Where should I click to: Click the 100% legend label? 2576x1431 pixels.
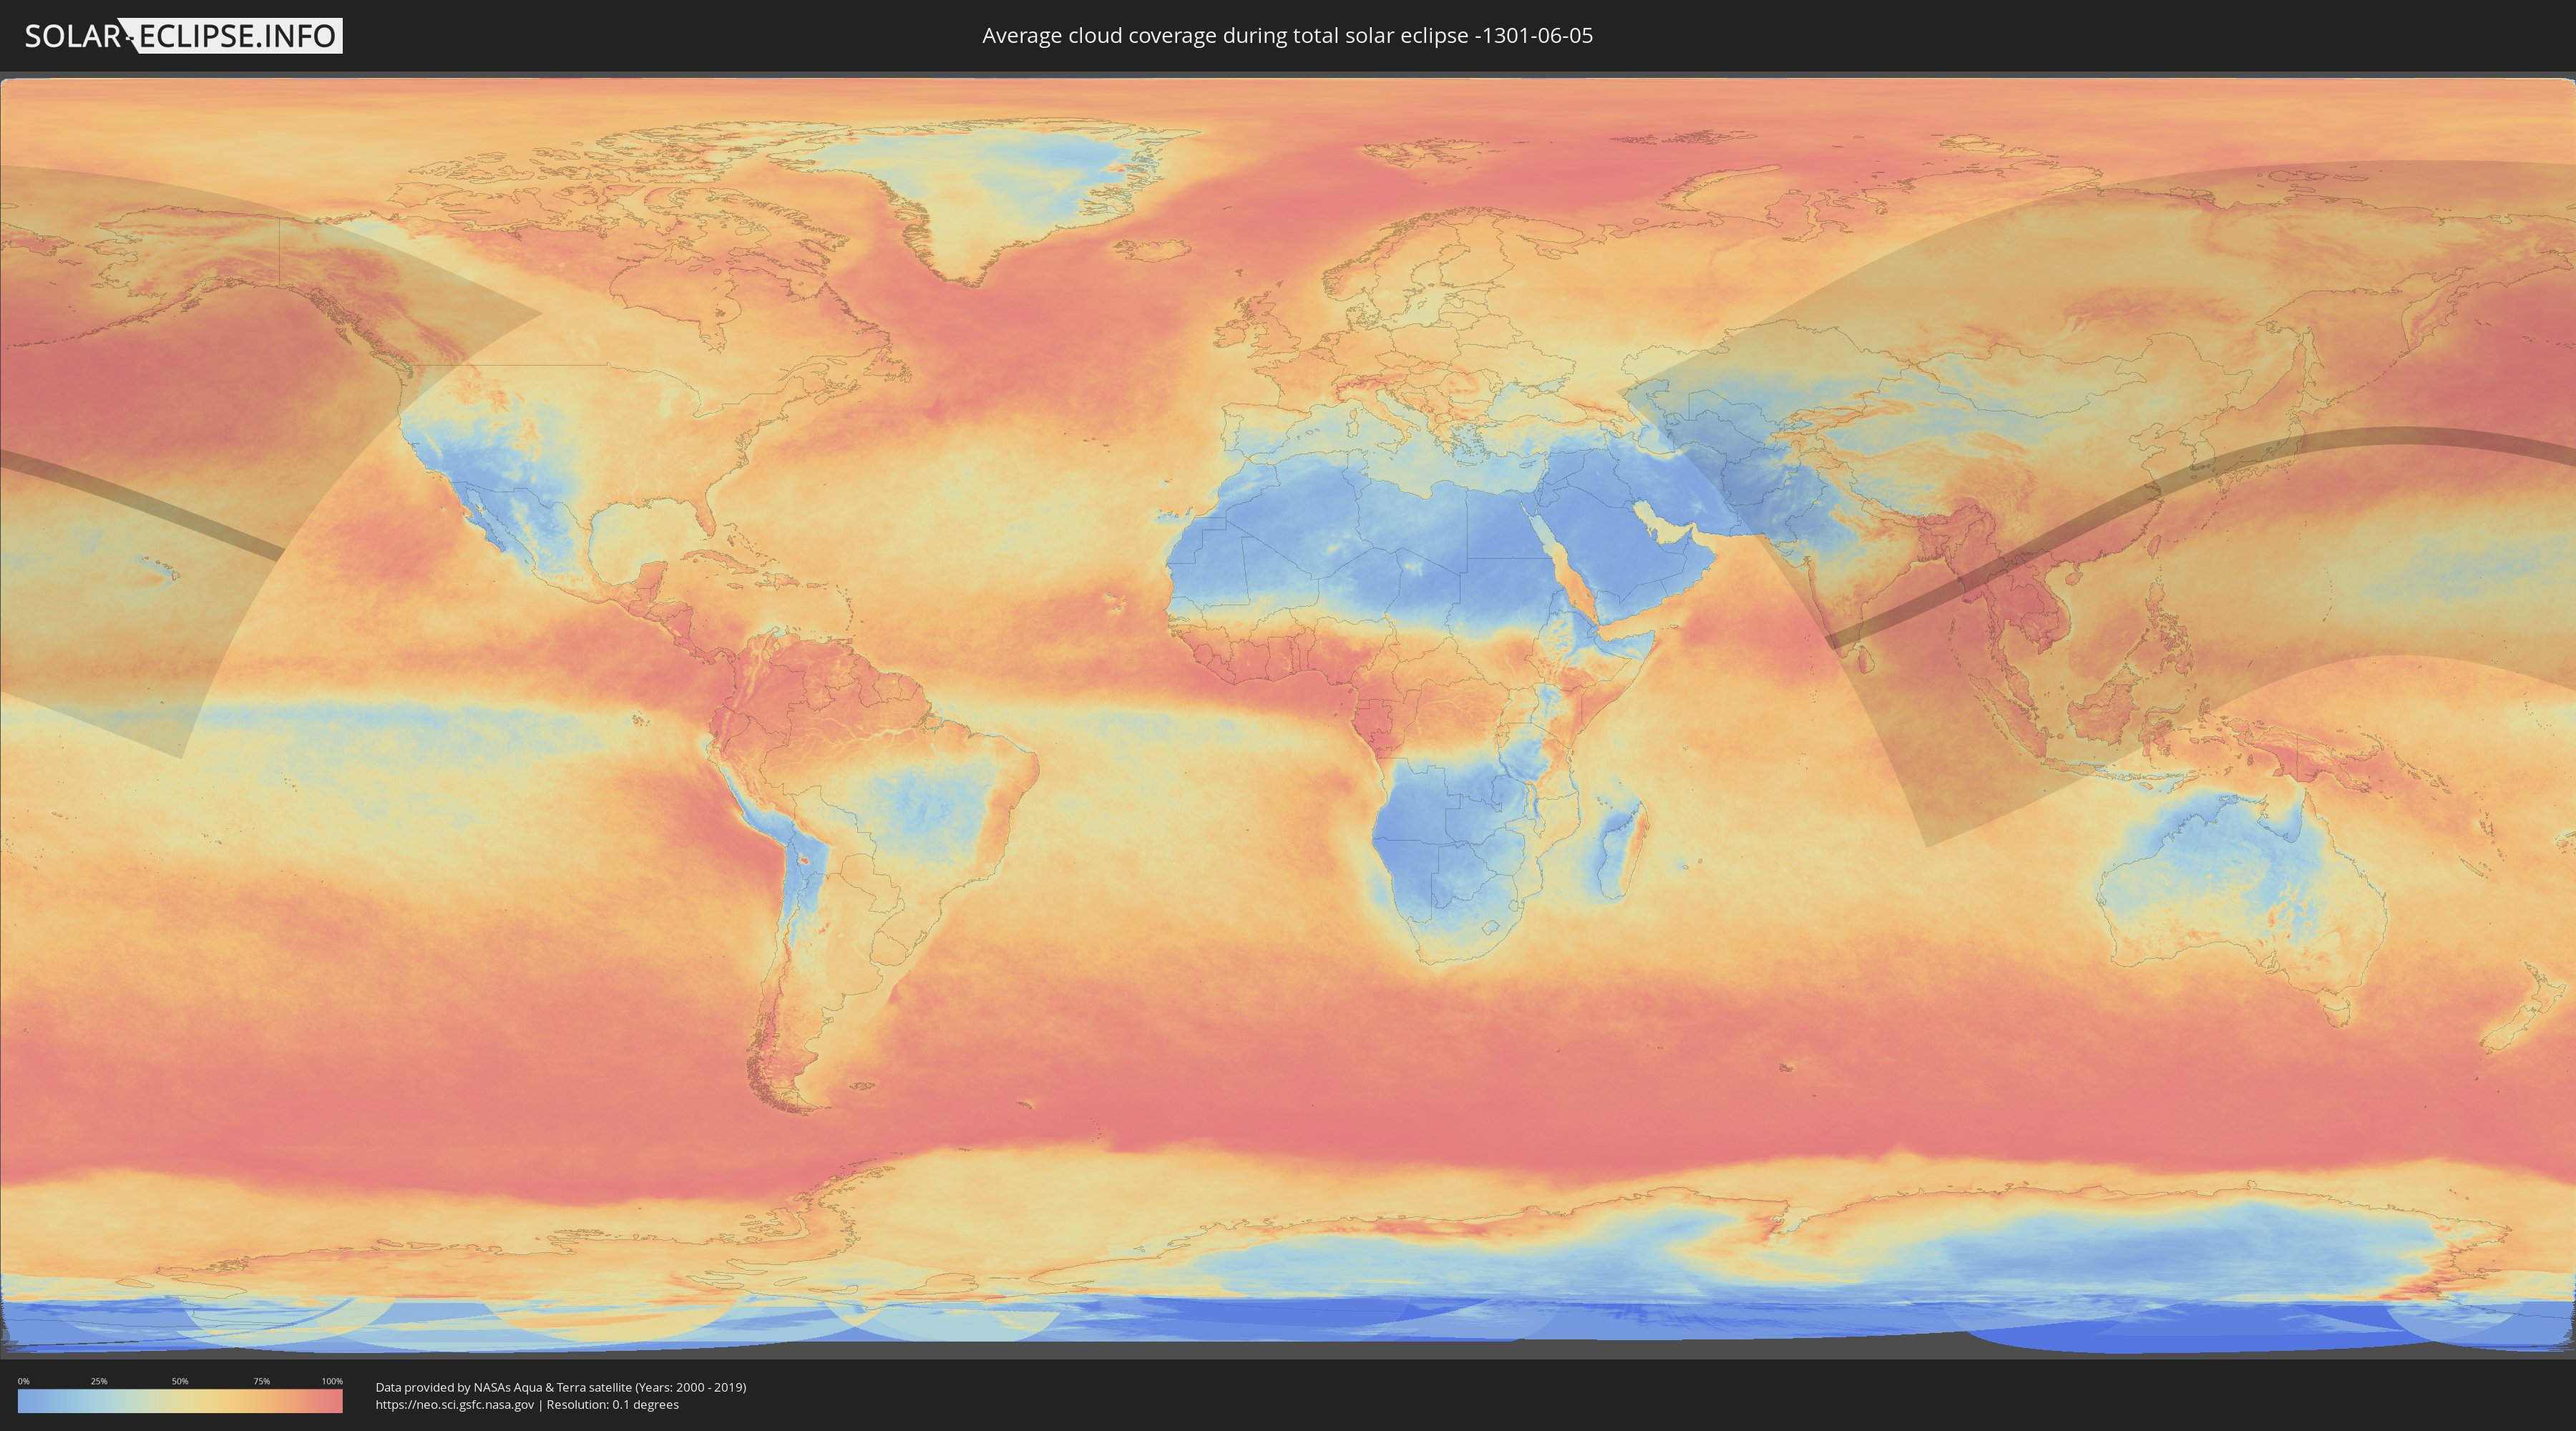pyautogui.click(x=332, y=1381)
